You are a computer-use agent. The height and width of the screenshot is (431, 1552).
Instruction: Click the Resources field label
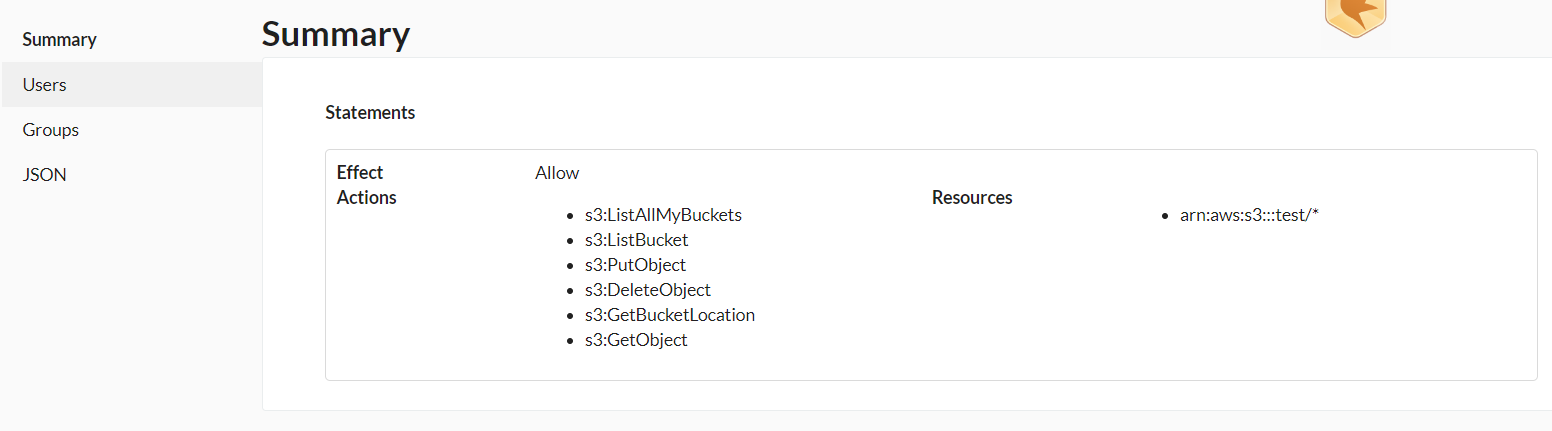click(x=972, y=198)
